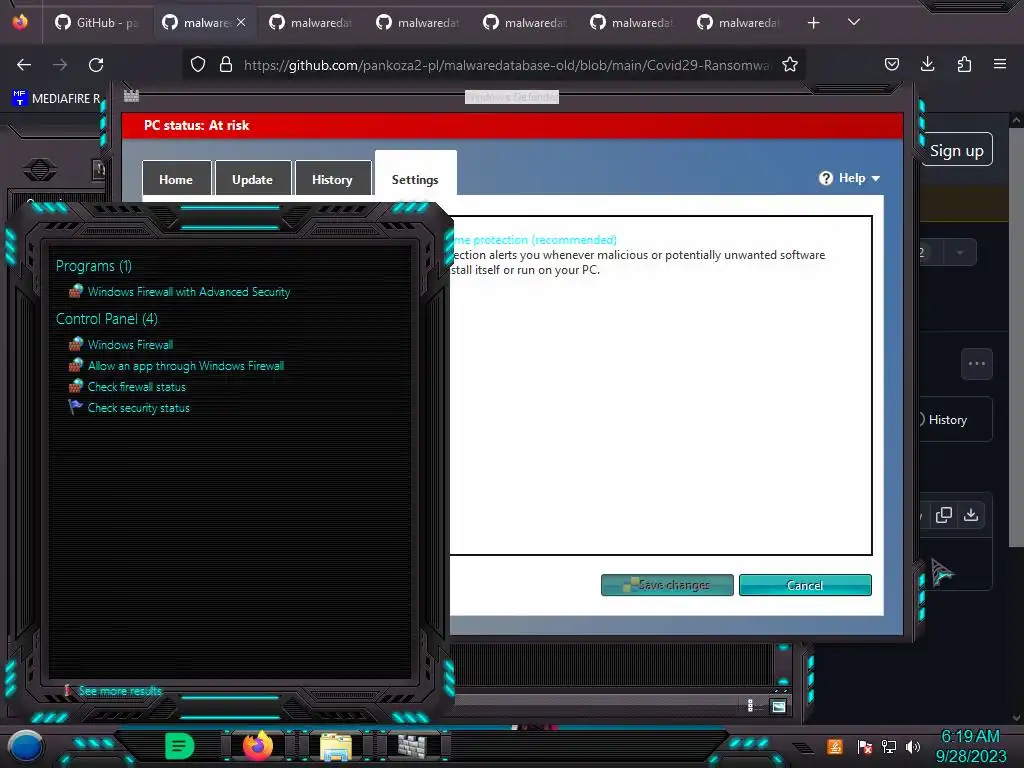Switch to the last malwaredat browser tab
The image size is (1024, 768).
(738, 23)
